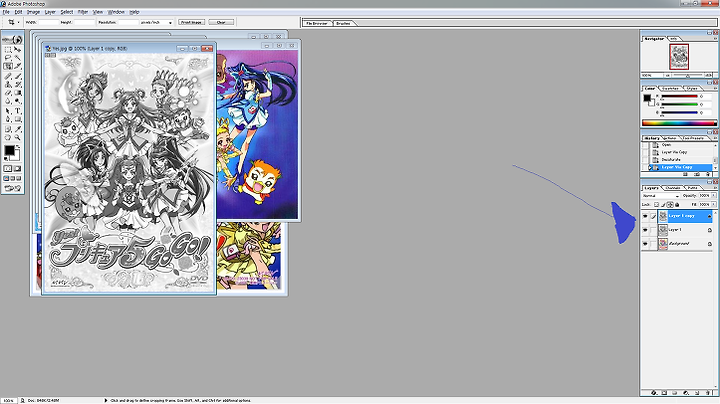Switch to Standard edit mode
The height and width of the screenshot is (404, 720).
[7, 168]
